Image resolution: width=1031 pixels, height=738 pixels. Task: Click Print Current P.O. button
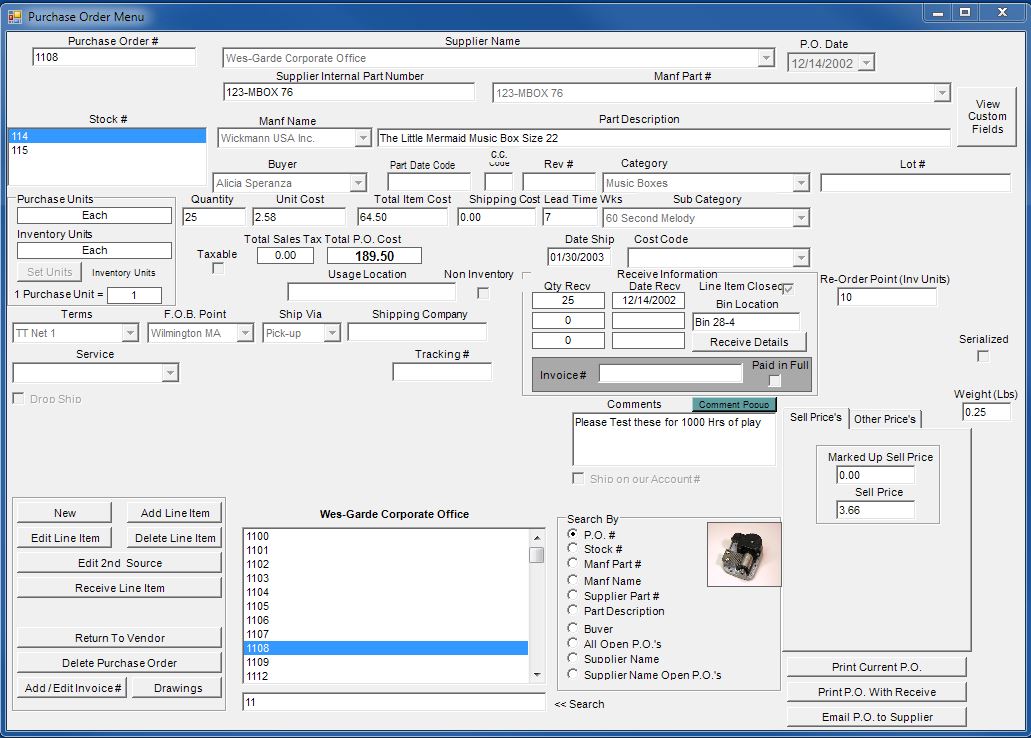pyautogui.click(x=876, y=667)
